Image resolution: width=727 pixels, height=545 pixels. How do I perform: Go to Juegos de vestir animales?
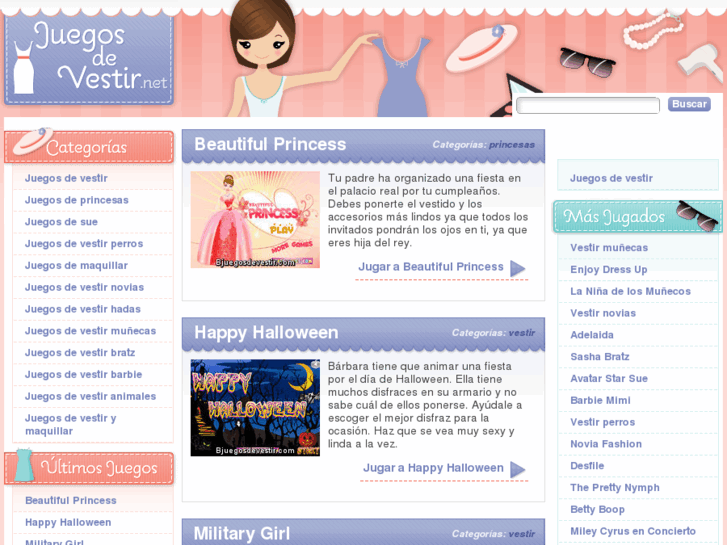90,396
